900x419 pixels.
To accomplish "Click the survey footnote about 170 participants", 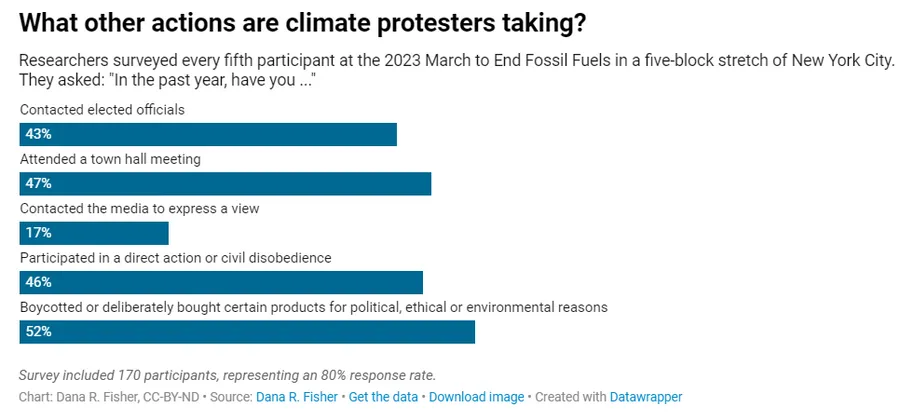I will coord(227,375).
